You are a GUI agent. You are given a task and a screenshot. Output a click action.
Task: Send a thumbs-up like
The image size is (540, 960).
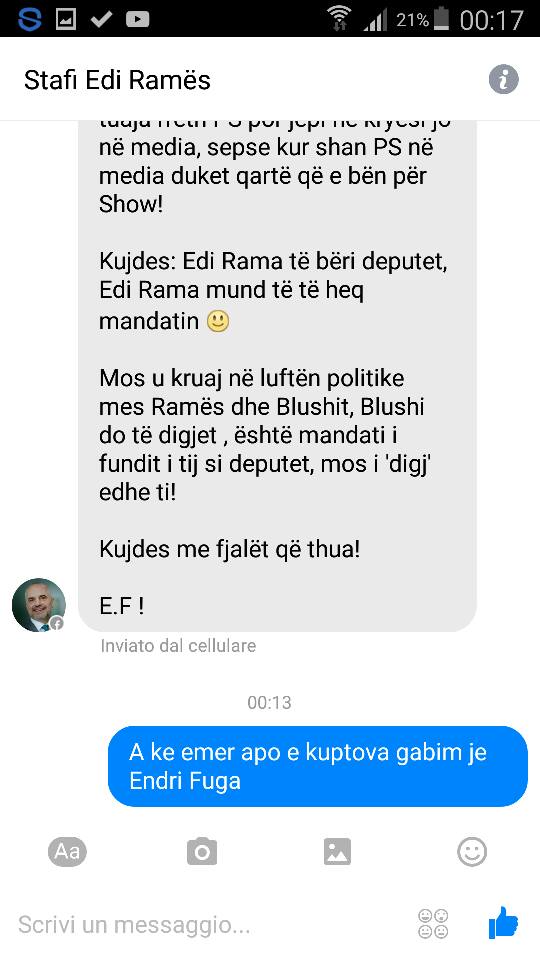503,923
